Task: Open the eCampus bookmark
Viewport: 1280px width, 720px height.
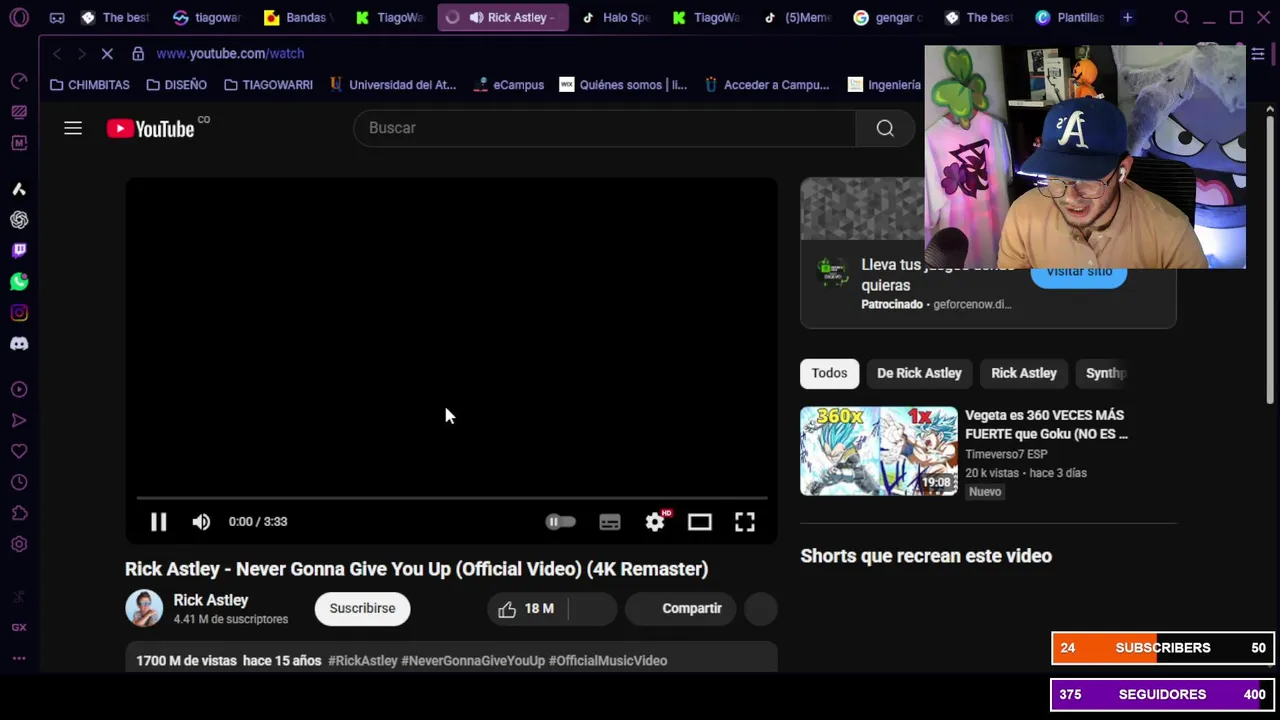Action: click(x=509, y=85)
